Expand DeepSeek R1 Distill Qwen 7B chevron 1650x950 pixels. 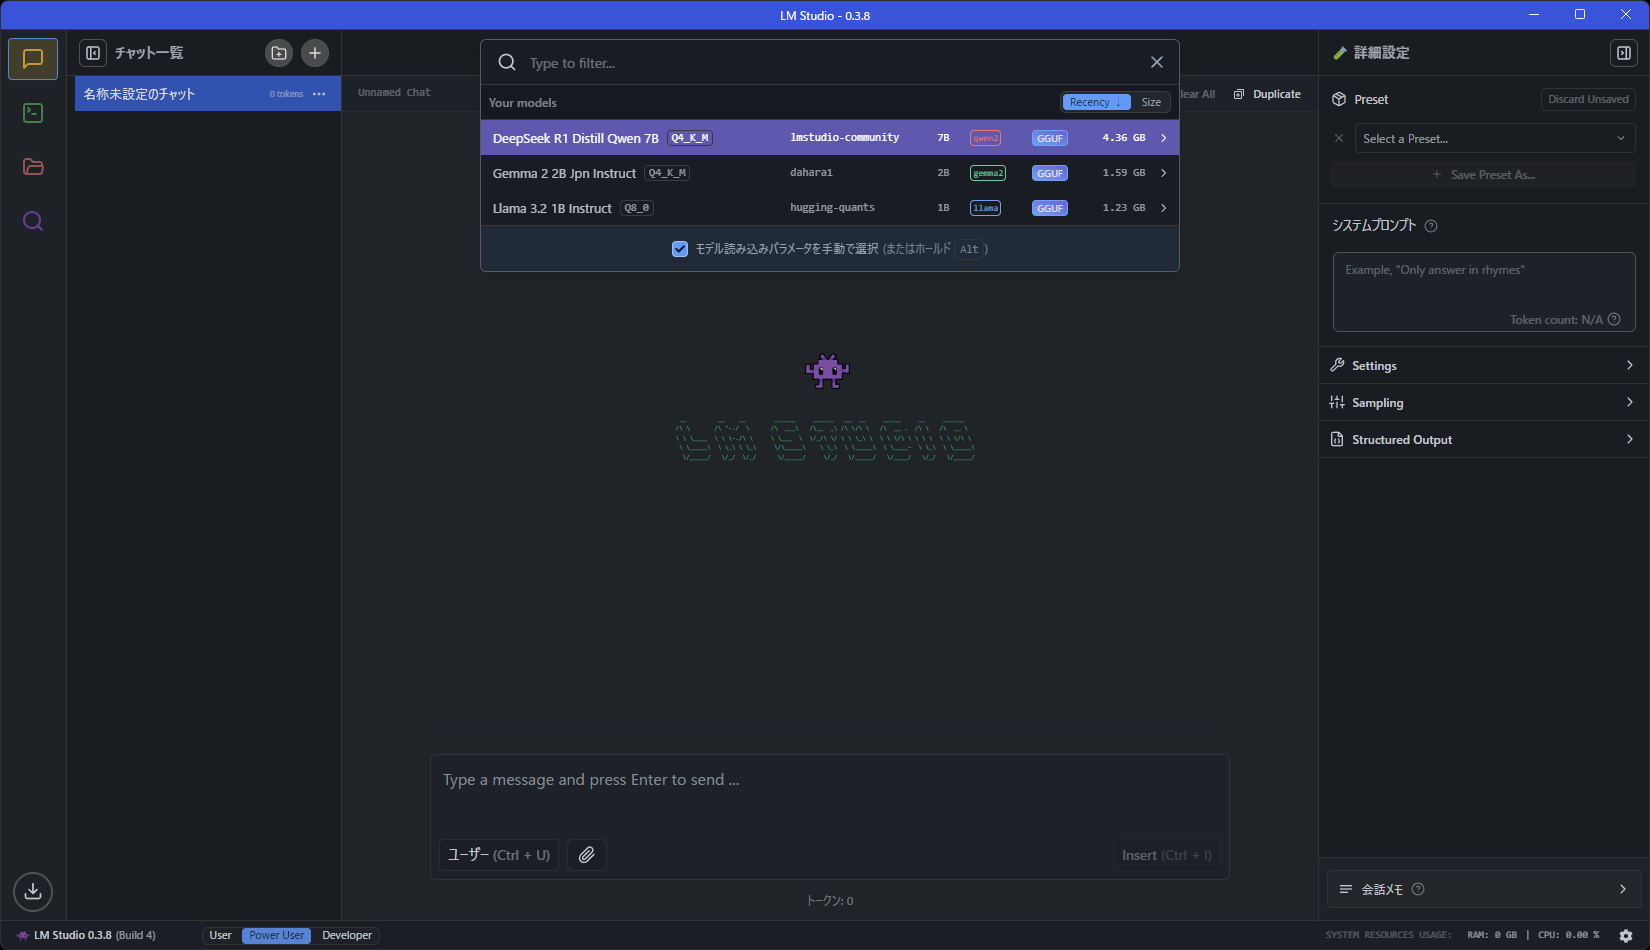pyautogui.click(x=1164, y=138)
